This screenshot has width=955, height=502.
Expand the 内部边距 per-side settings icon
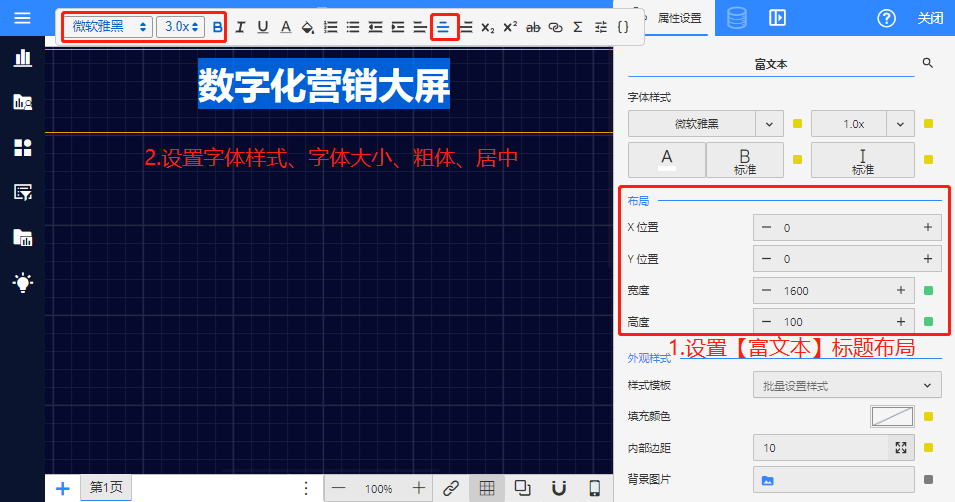tap(901, 448)
